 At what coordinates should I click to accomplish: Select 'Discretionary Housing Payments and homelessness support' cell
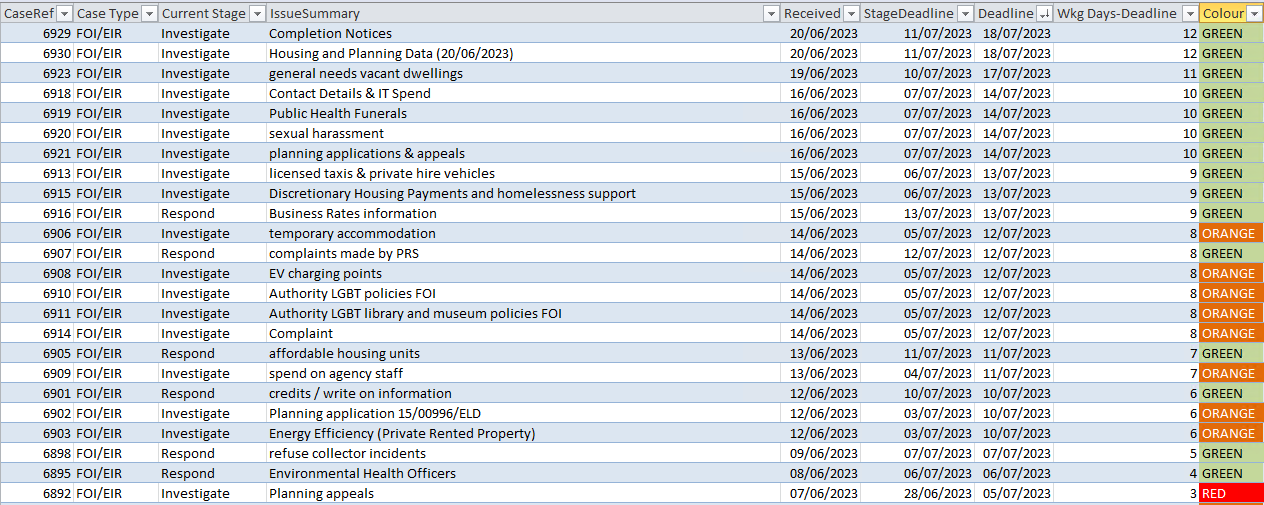tap(523, 193)
